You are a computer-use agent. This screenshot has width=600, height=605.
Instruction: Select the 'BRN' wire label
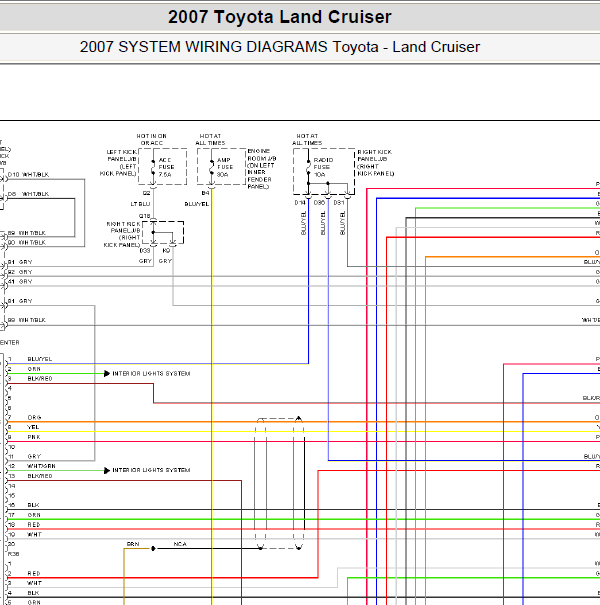coord(133,544)
